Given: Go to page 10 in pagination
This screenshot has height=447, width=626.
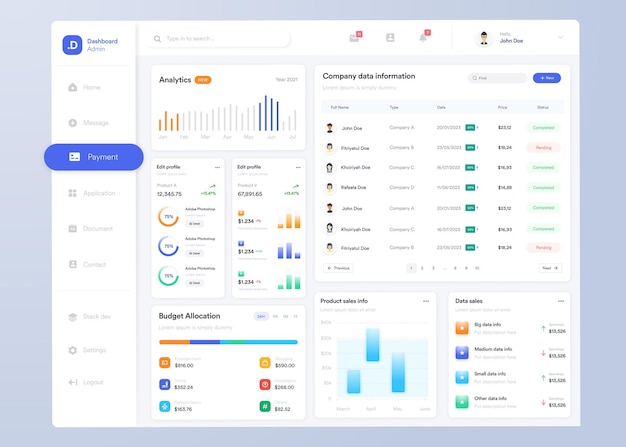Looking at the screenshot, I should (477, 268).
